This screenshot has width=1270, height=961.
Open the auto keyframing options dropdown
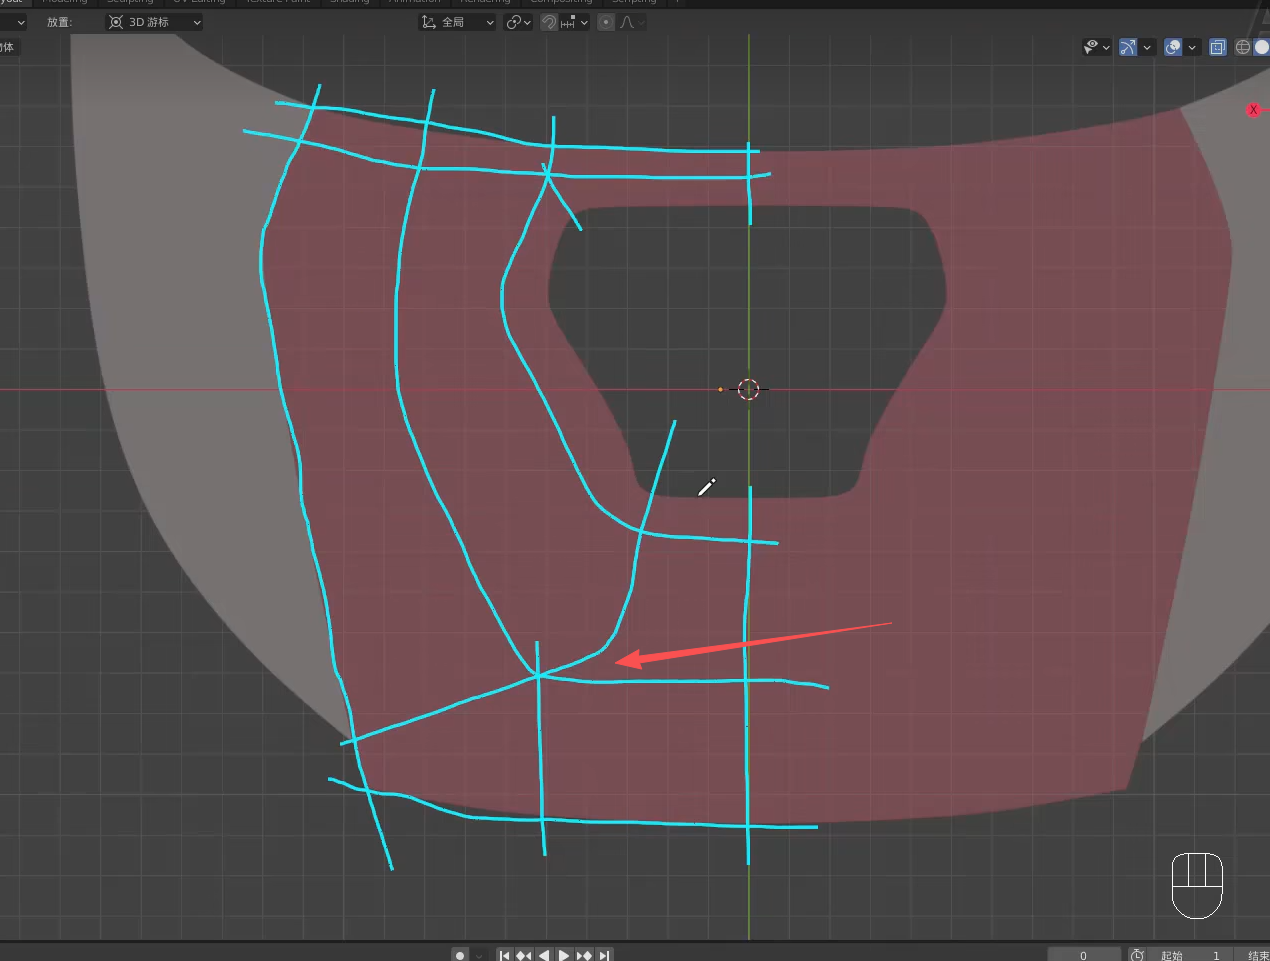[x=479, y=955]
